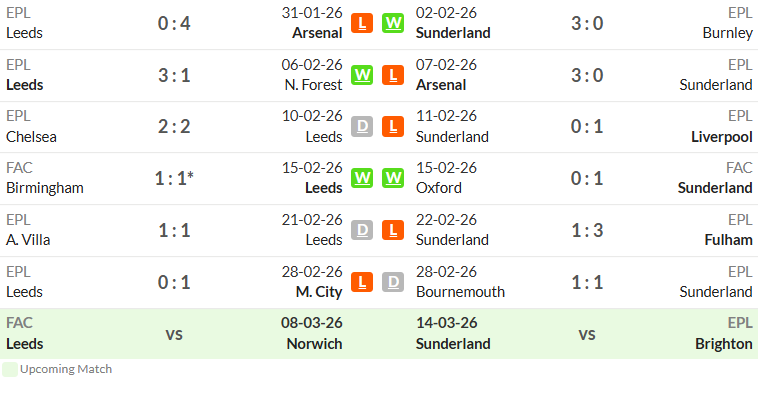Screen dimensions: 760x395
Task: Click the orange L badge for Leeds vs M. City
Action: coord(362,282)
